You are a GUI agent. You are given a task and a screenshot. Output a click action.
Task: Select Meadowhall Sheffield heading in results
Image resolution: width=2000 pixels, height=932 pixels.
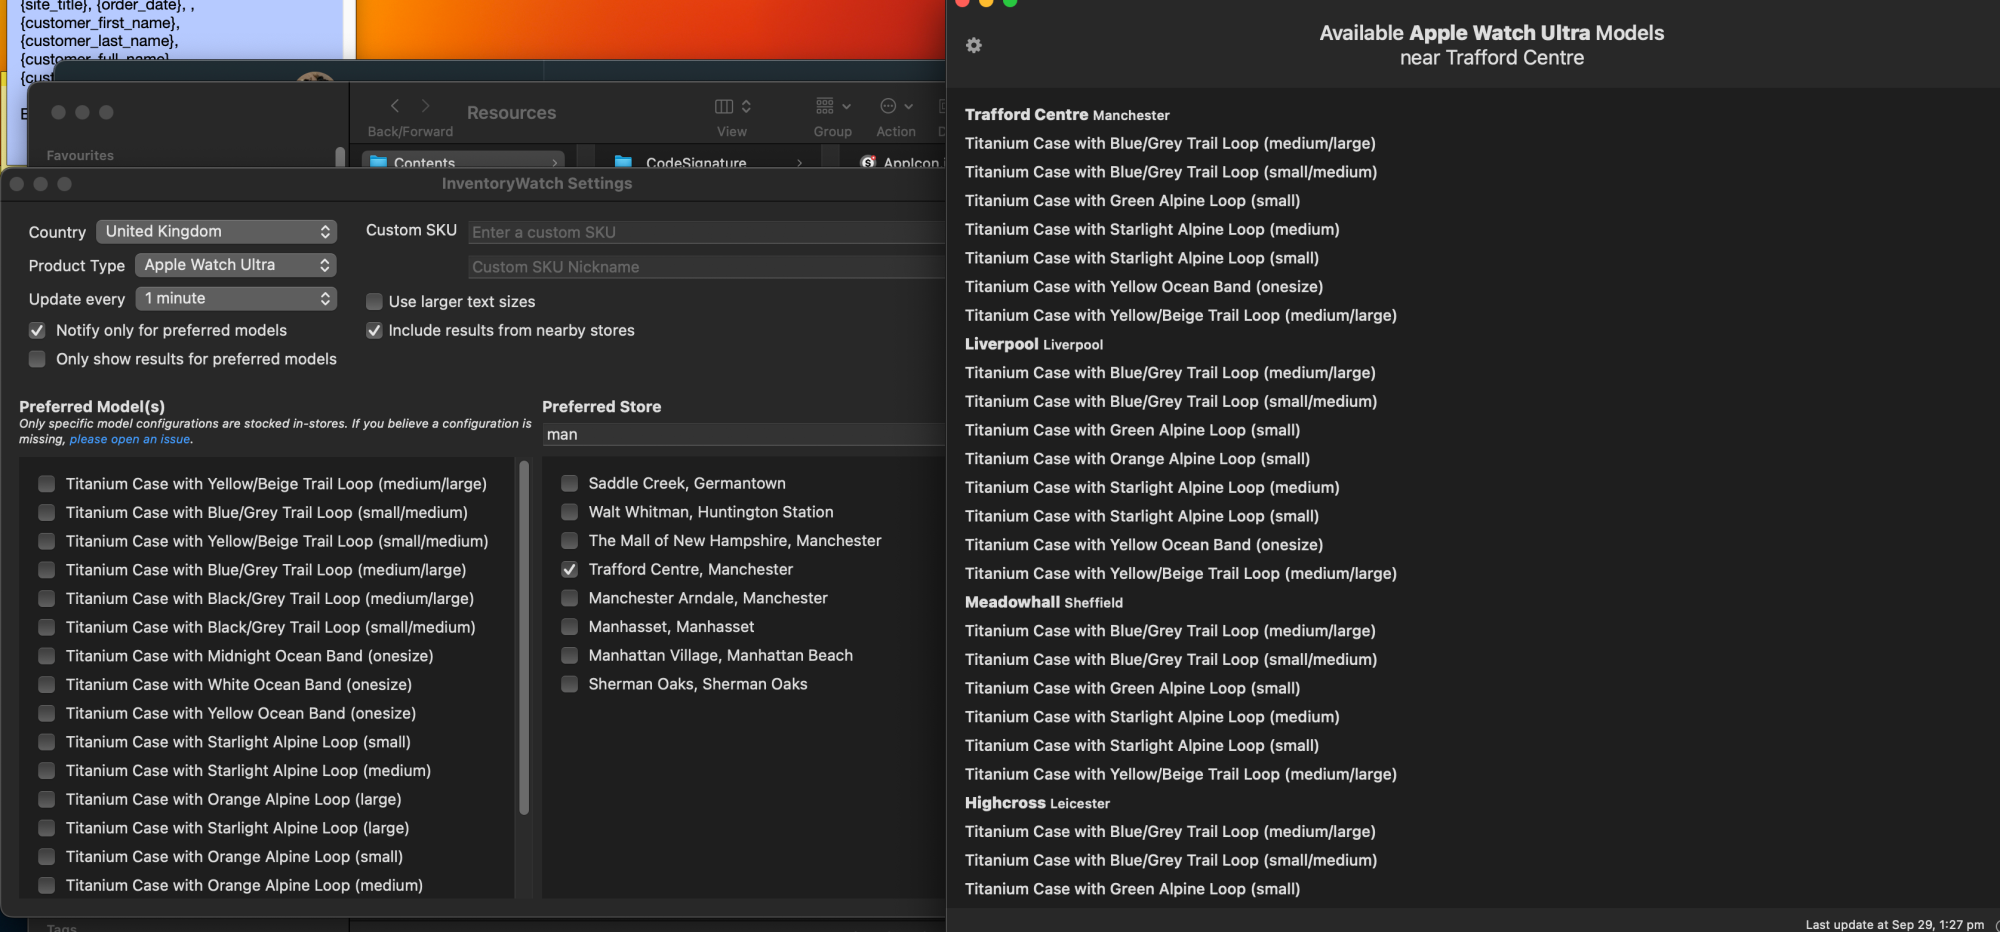(x=1044, y=602)
